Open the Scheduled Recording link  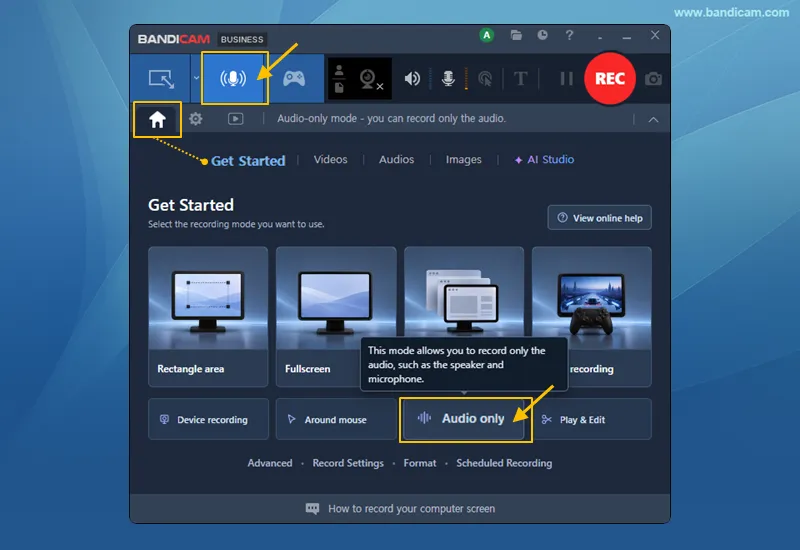click(504, 463)
